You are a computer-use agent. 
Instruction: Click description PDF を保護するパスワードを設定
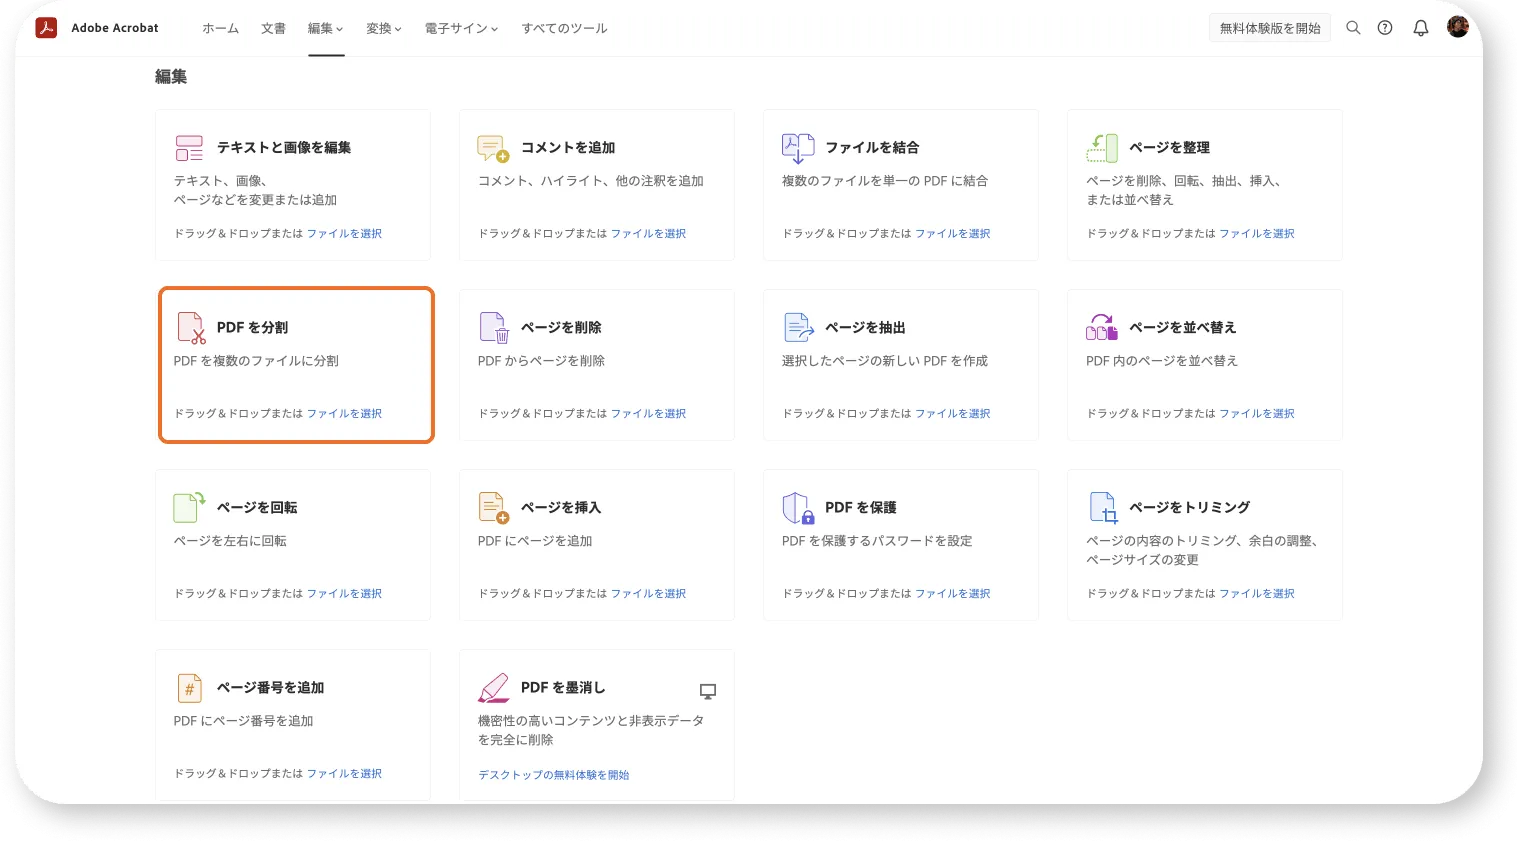877,541
